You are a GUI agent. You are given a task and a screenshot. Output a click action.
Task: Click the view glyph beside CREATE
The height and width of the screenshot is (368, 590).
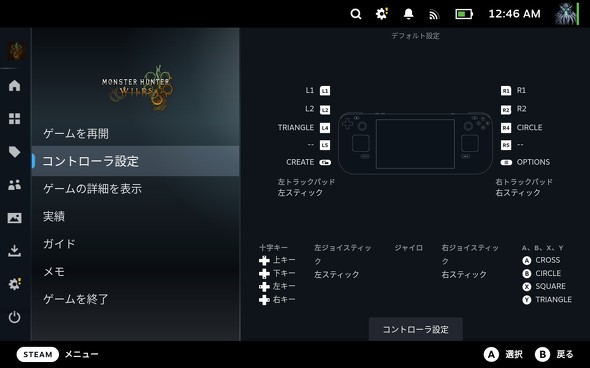[x=325, y=163]
